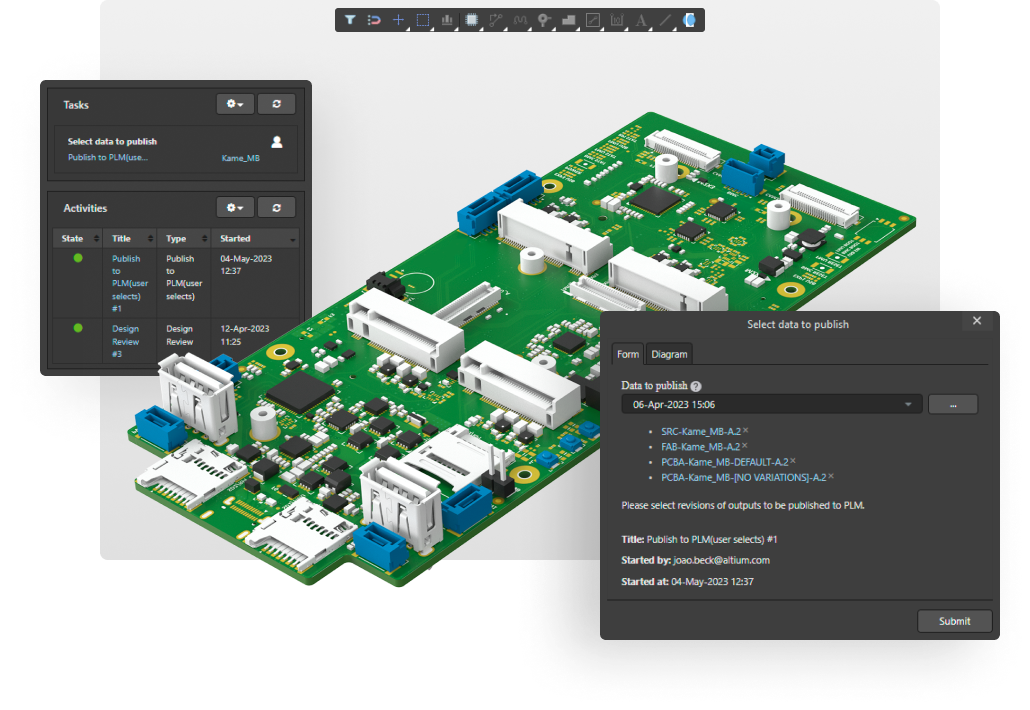Switch to the Diagram tab

[x=669, y=353]
